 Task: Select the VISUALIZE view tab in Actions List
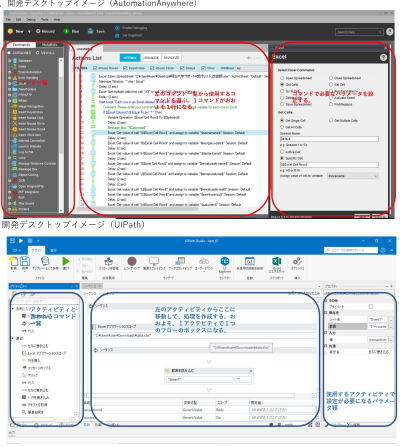click(x=151, y=58)
